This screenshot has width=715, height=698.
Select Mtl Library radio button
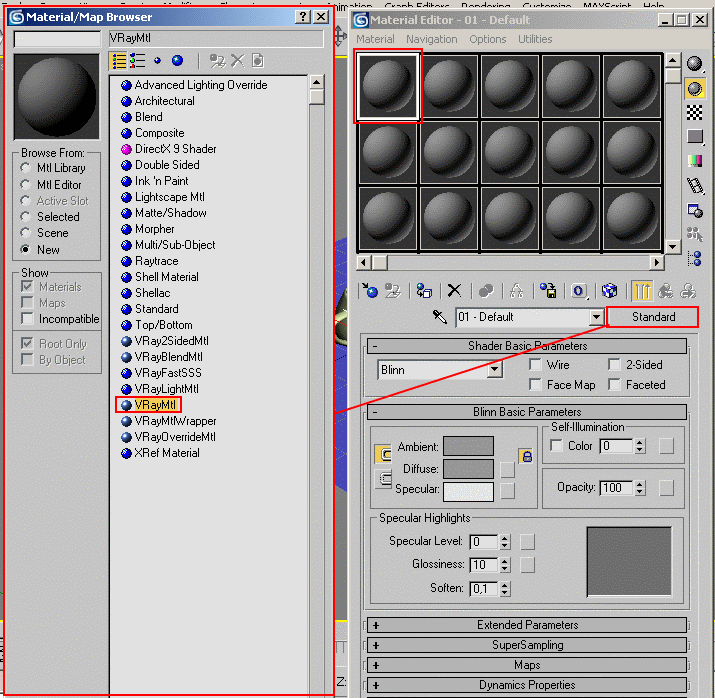[x=26, y=168]
